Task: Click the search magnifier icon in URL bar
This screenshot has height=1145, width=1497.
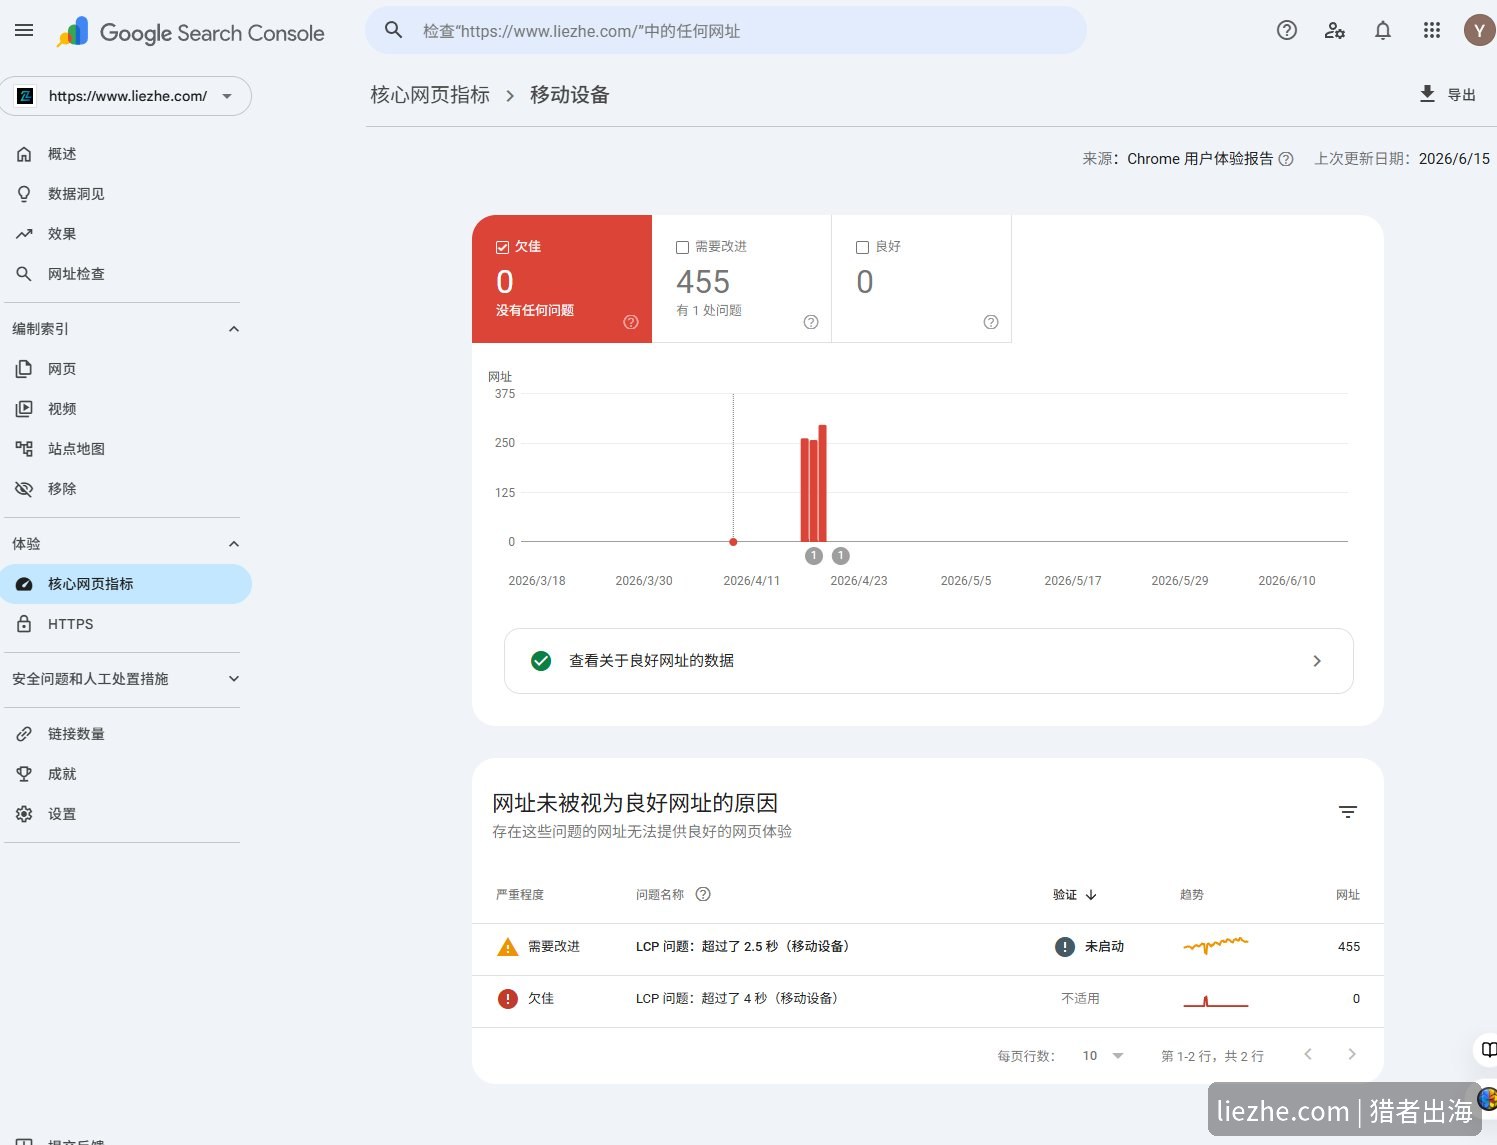Action: [394, 31]
